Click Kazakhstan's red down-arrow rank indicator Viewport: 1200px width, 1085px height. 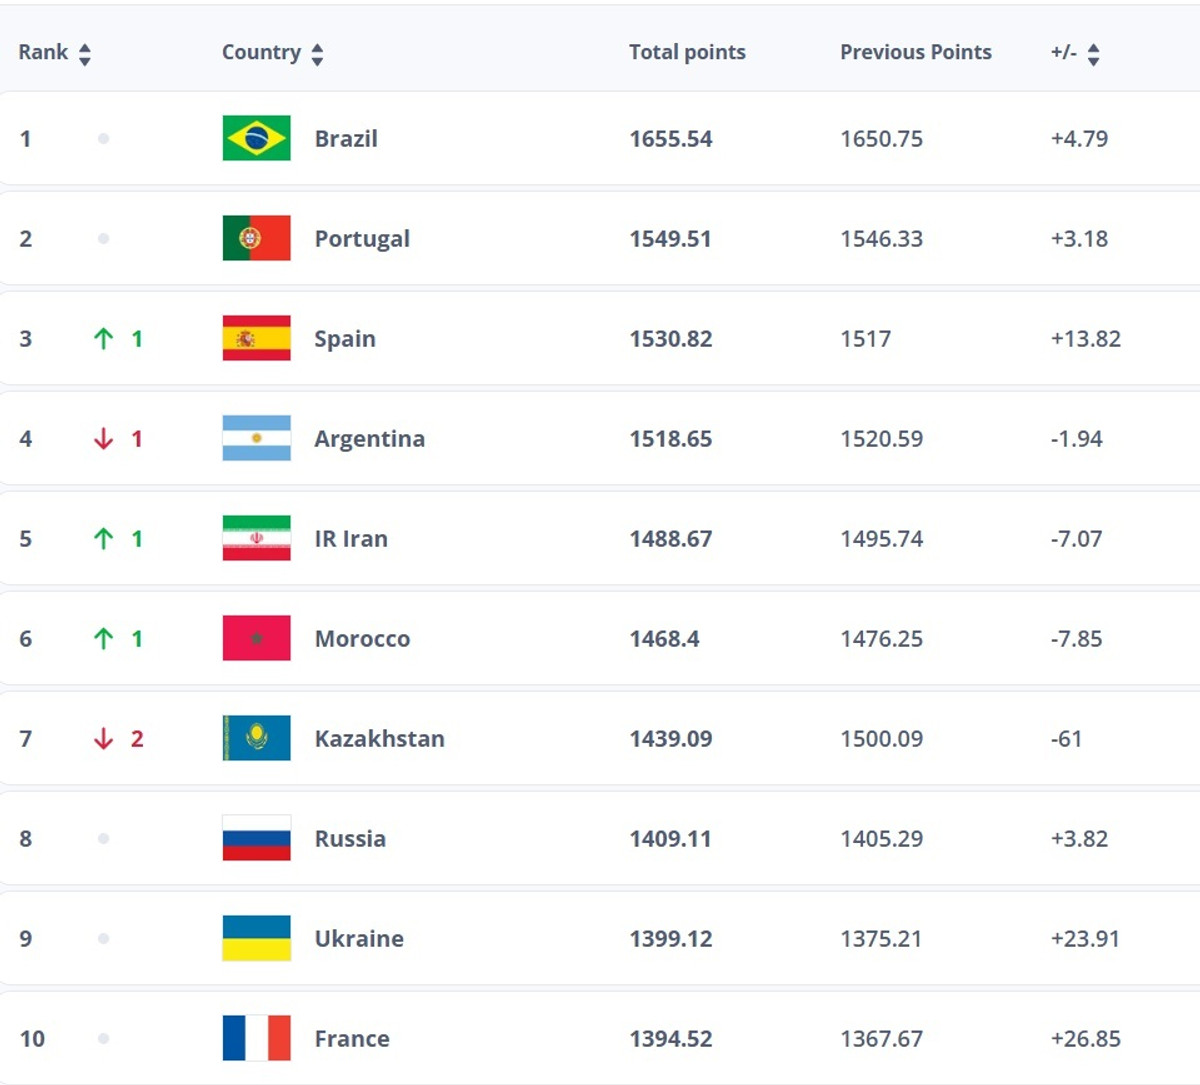point(103,739)
